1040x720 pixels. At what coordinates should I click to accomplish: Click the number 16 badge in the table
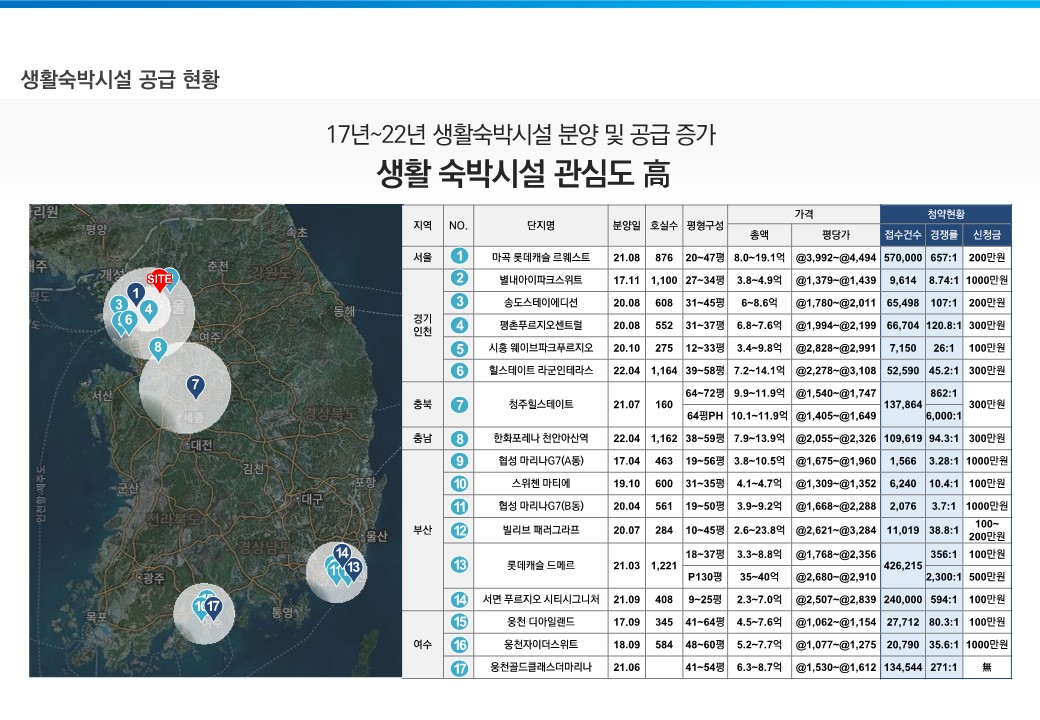[460, 645]
